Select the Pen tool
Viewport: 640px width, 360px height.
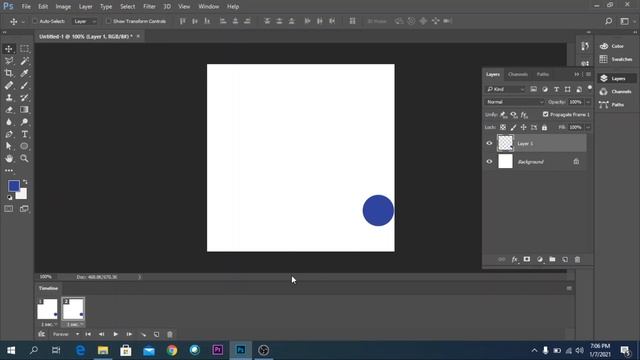9,134
